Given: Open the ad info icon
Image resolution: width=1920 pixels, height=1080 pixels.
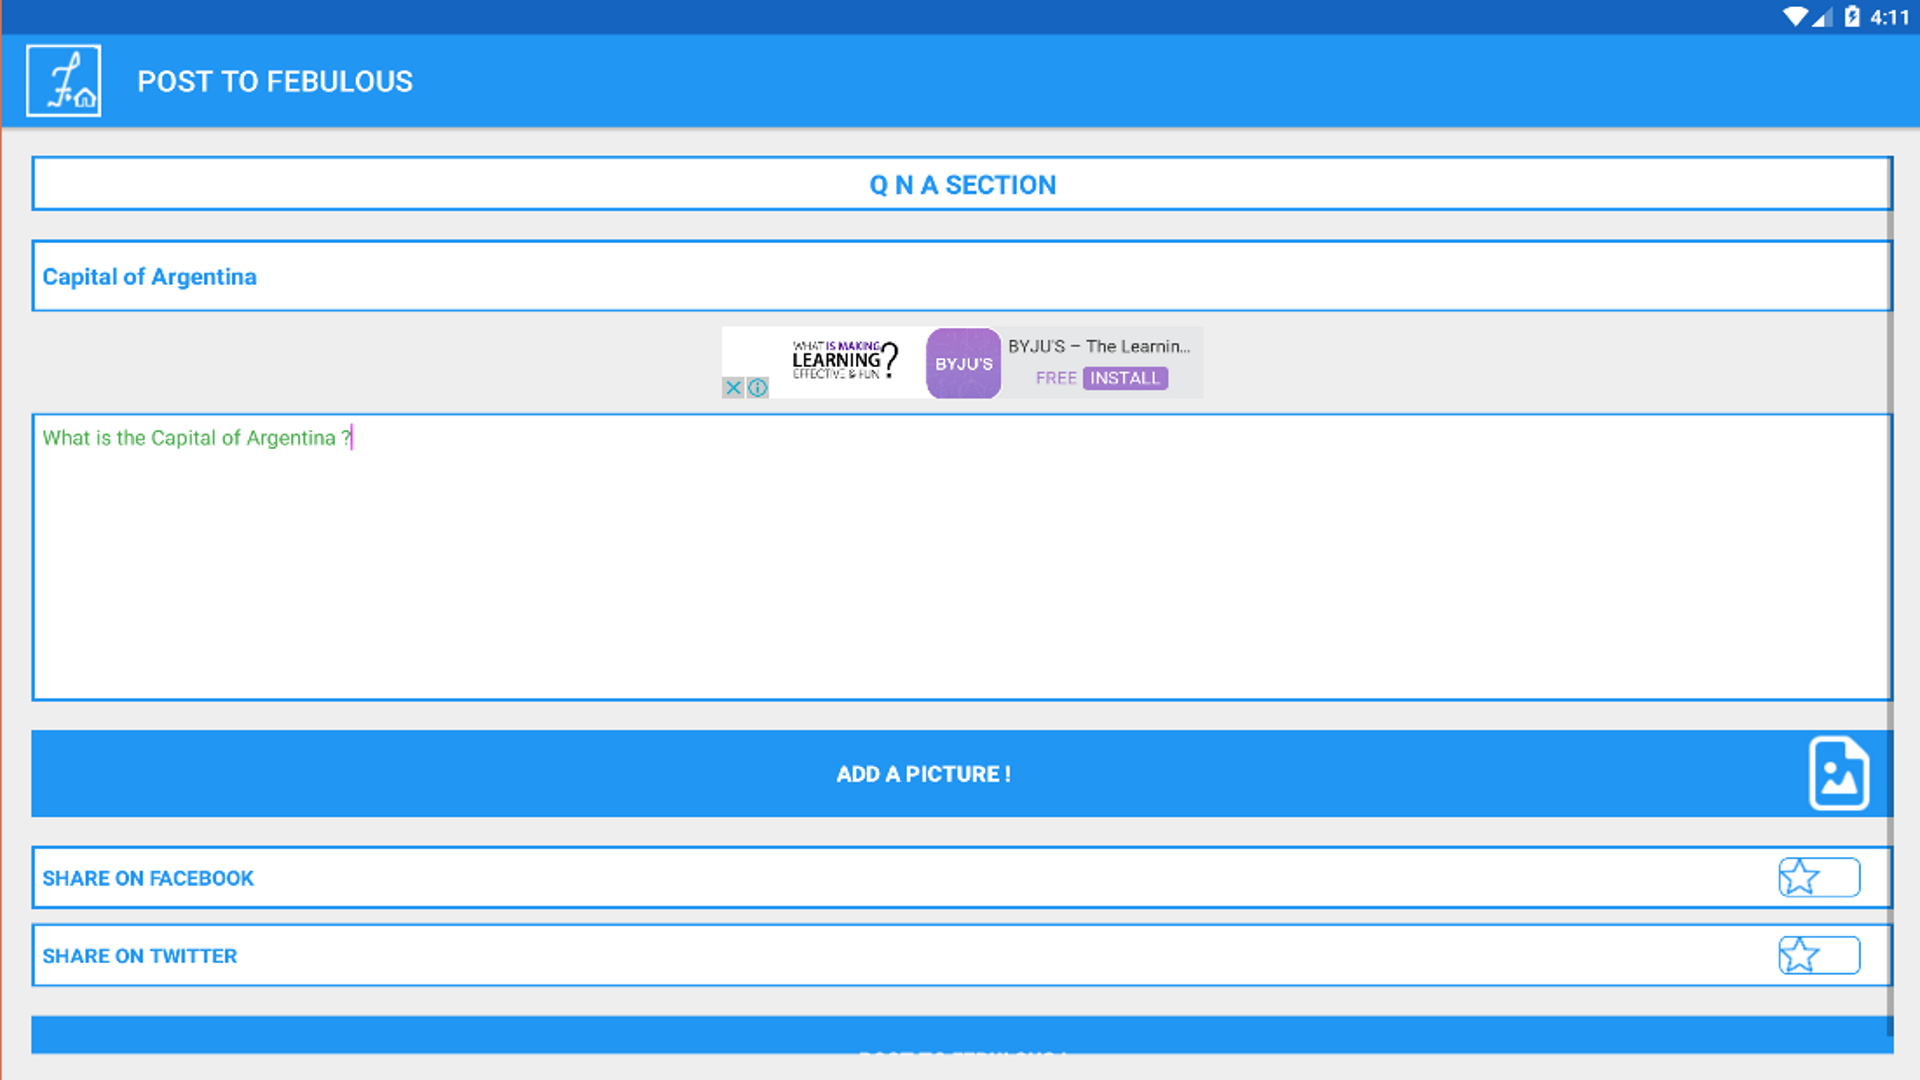Looking at the screenshot, I should tap(758, 388).
